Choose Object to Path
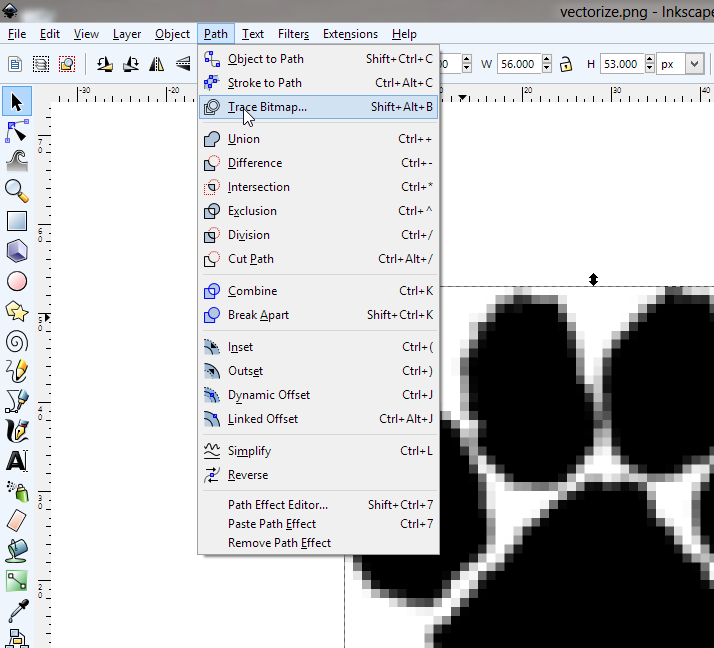Viewport: 714px width, 648px height. tap(318, 59)
